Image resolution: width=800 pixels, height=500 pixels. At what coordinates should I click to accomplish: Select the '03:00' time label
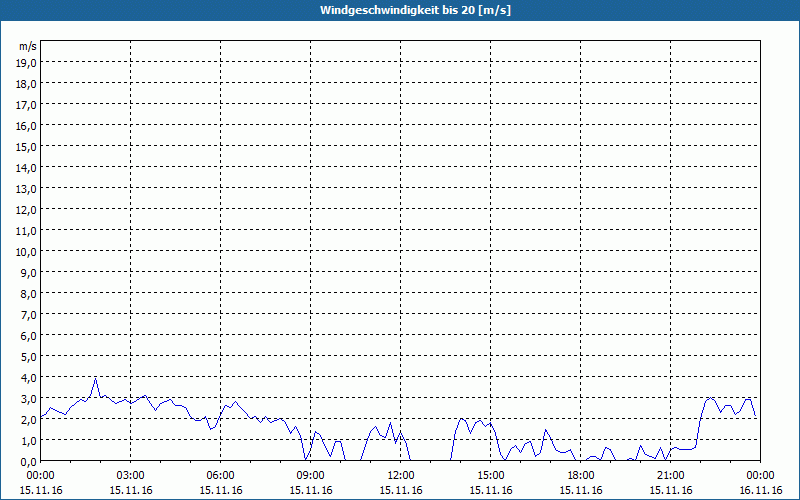(x=131, y=476)
